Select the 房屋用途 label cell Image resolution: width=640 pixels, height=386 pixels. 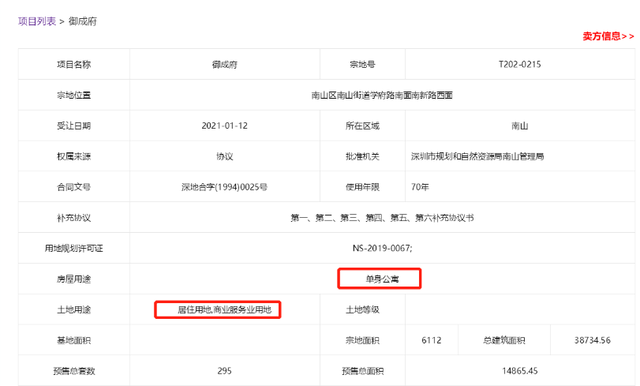pyautogui.click(x=74, y=279)
